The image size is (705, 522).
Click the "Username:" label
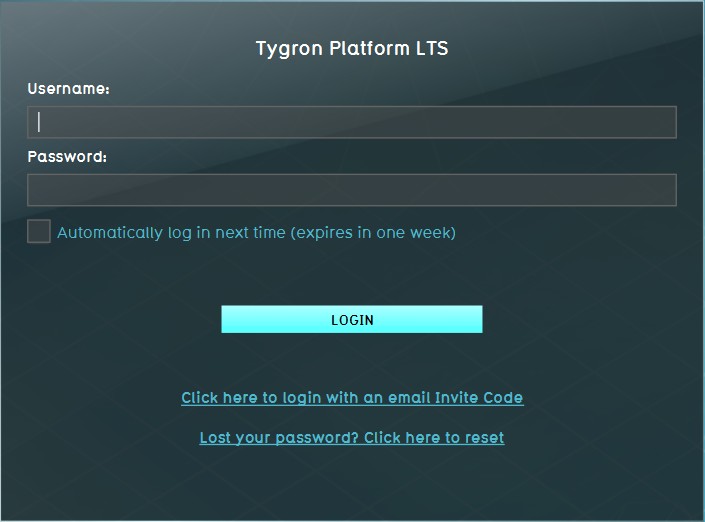(x=68, y=89)
